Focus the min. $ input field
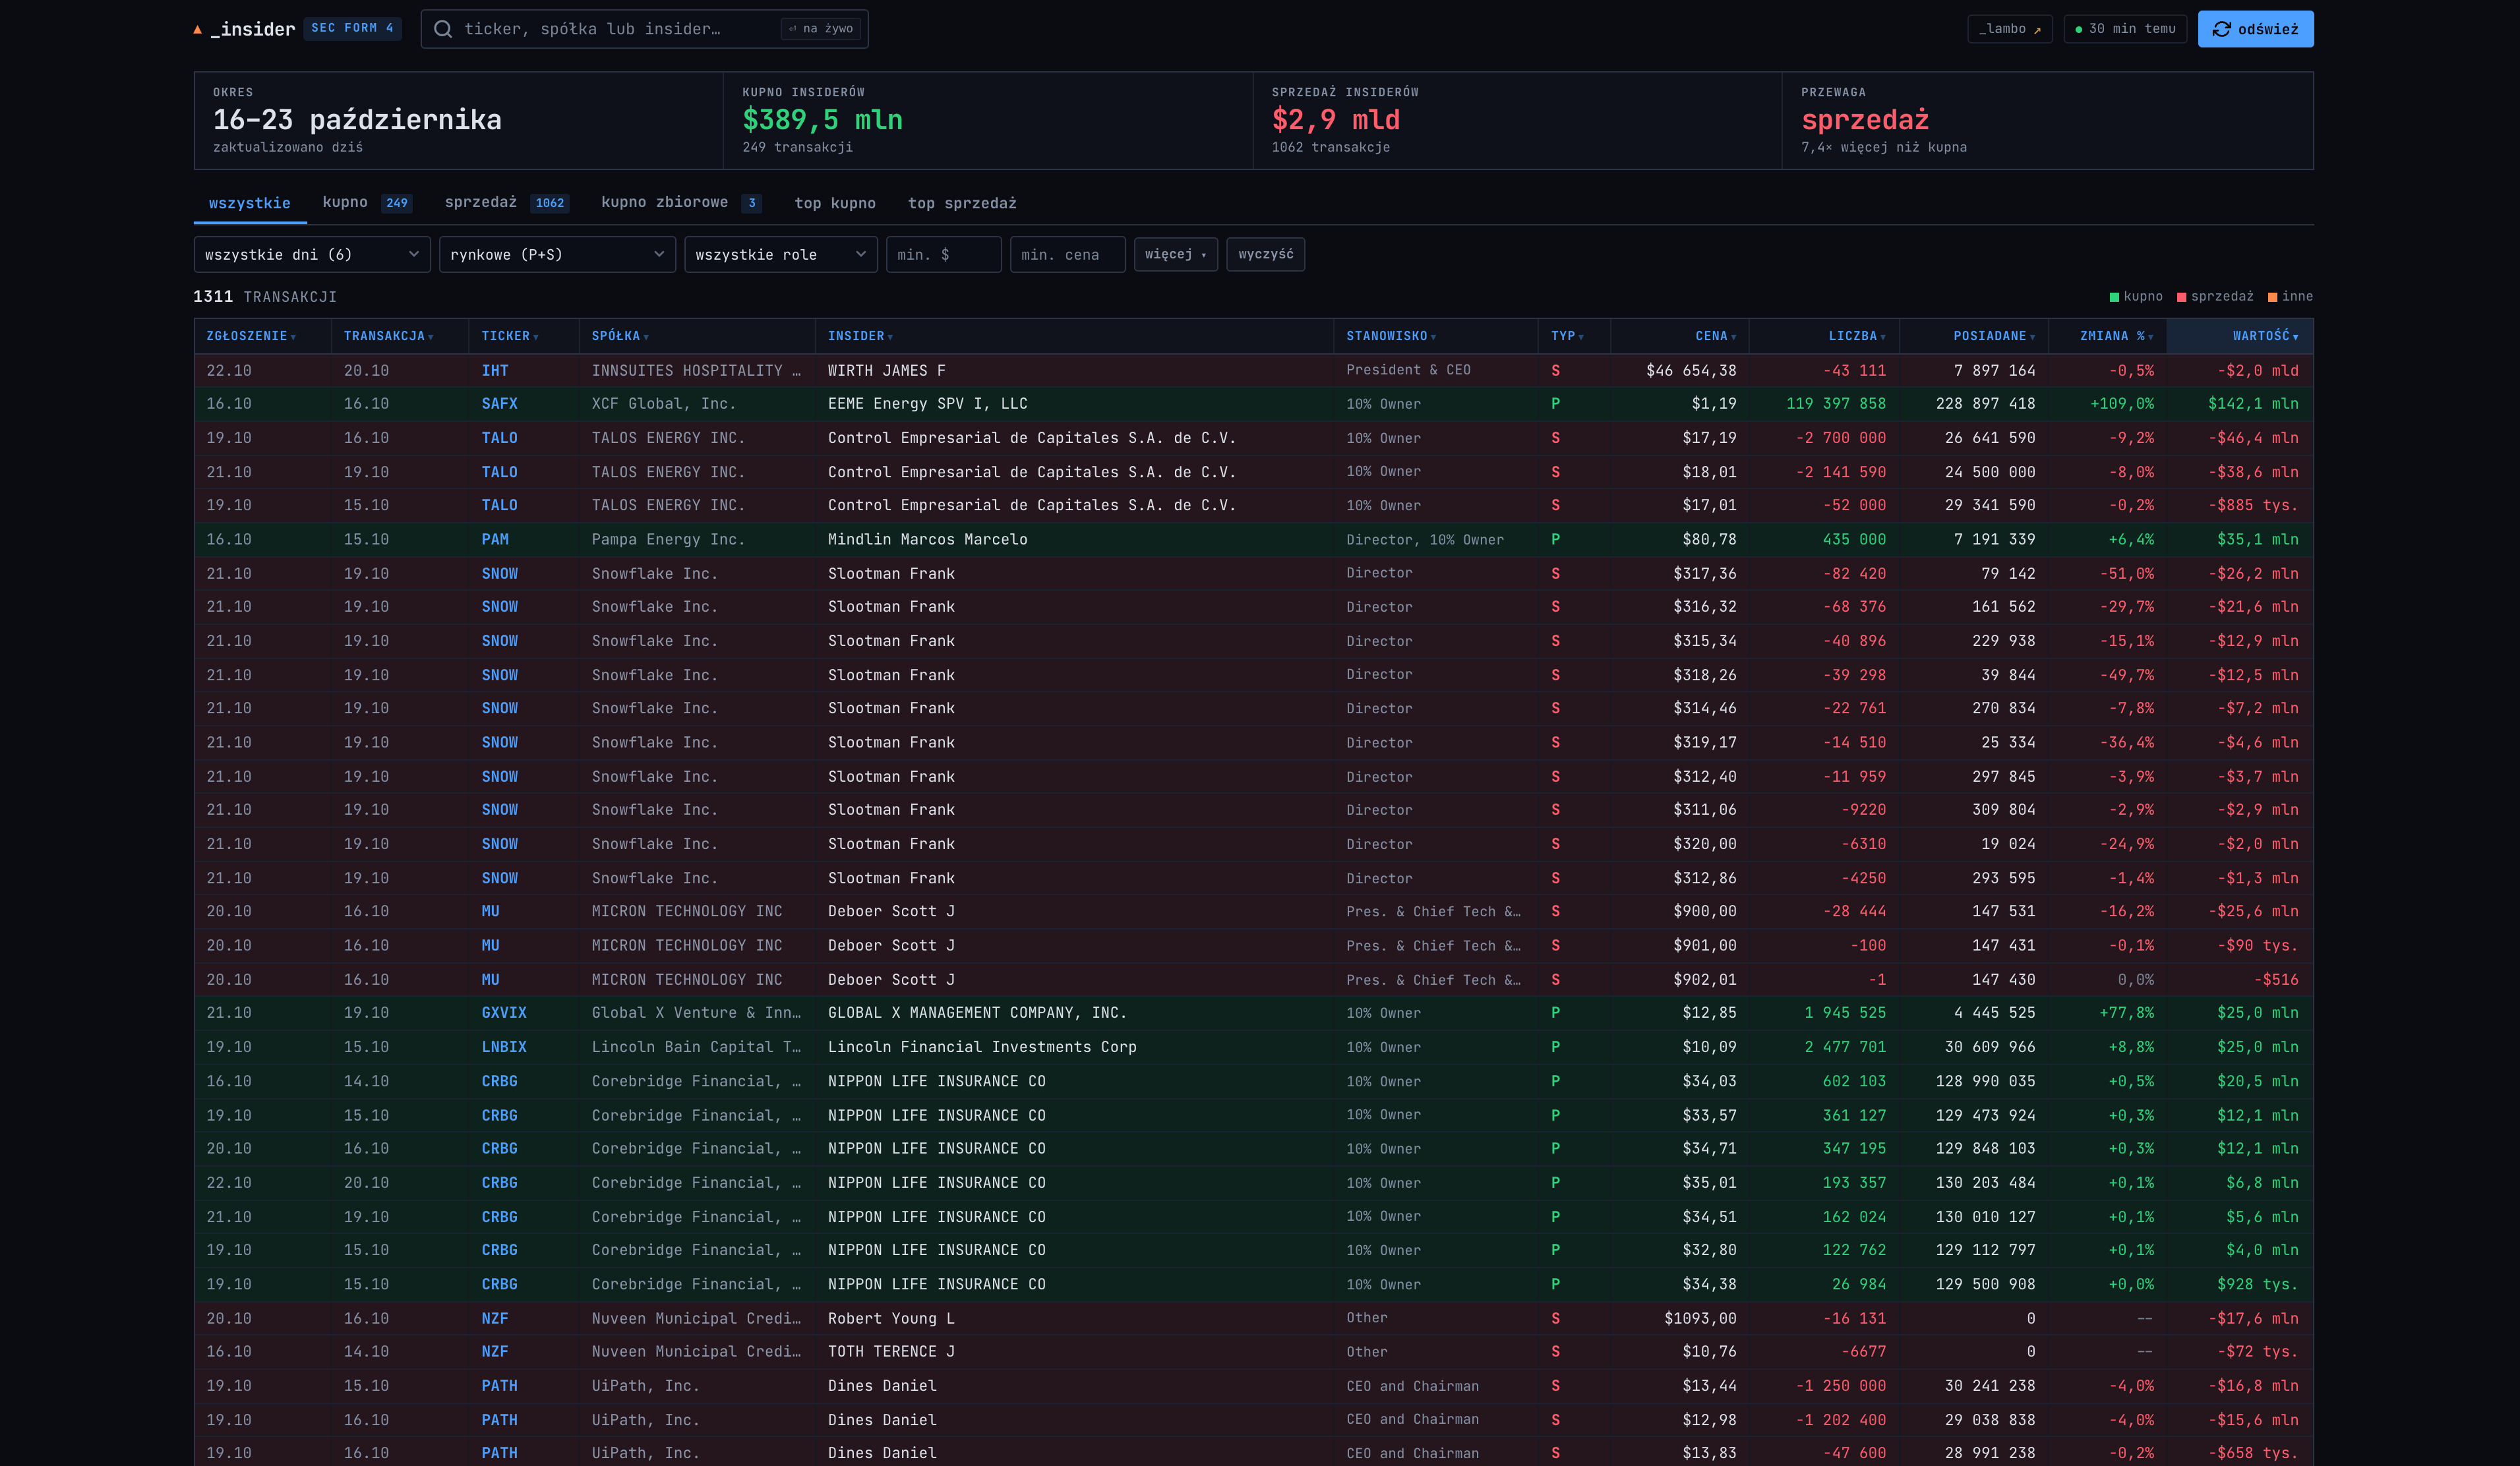 click(943, 254)
